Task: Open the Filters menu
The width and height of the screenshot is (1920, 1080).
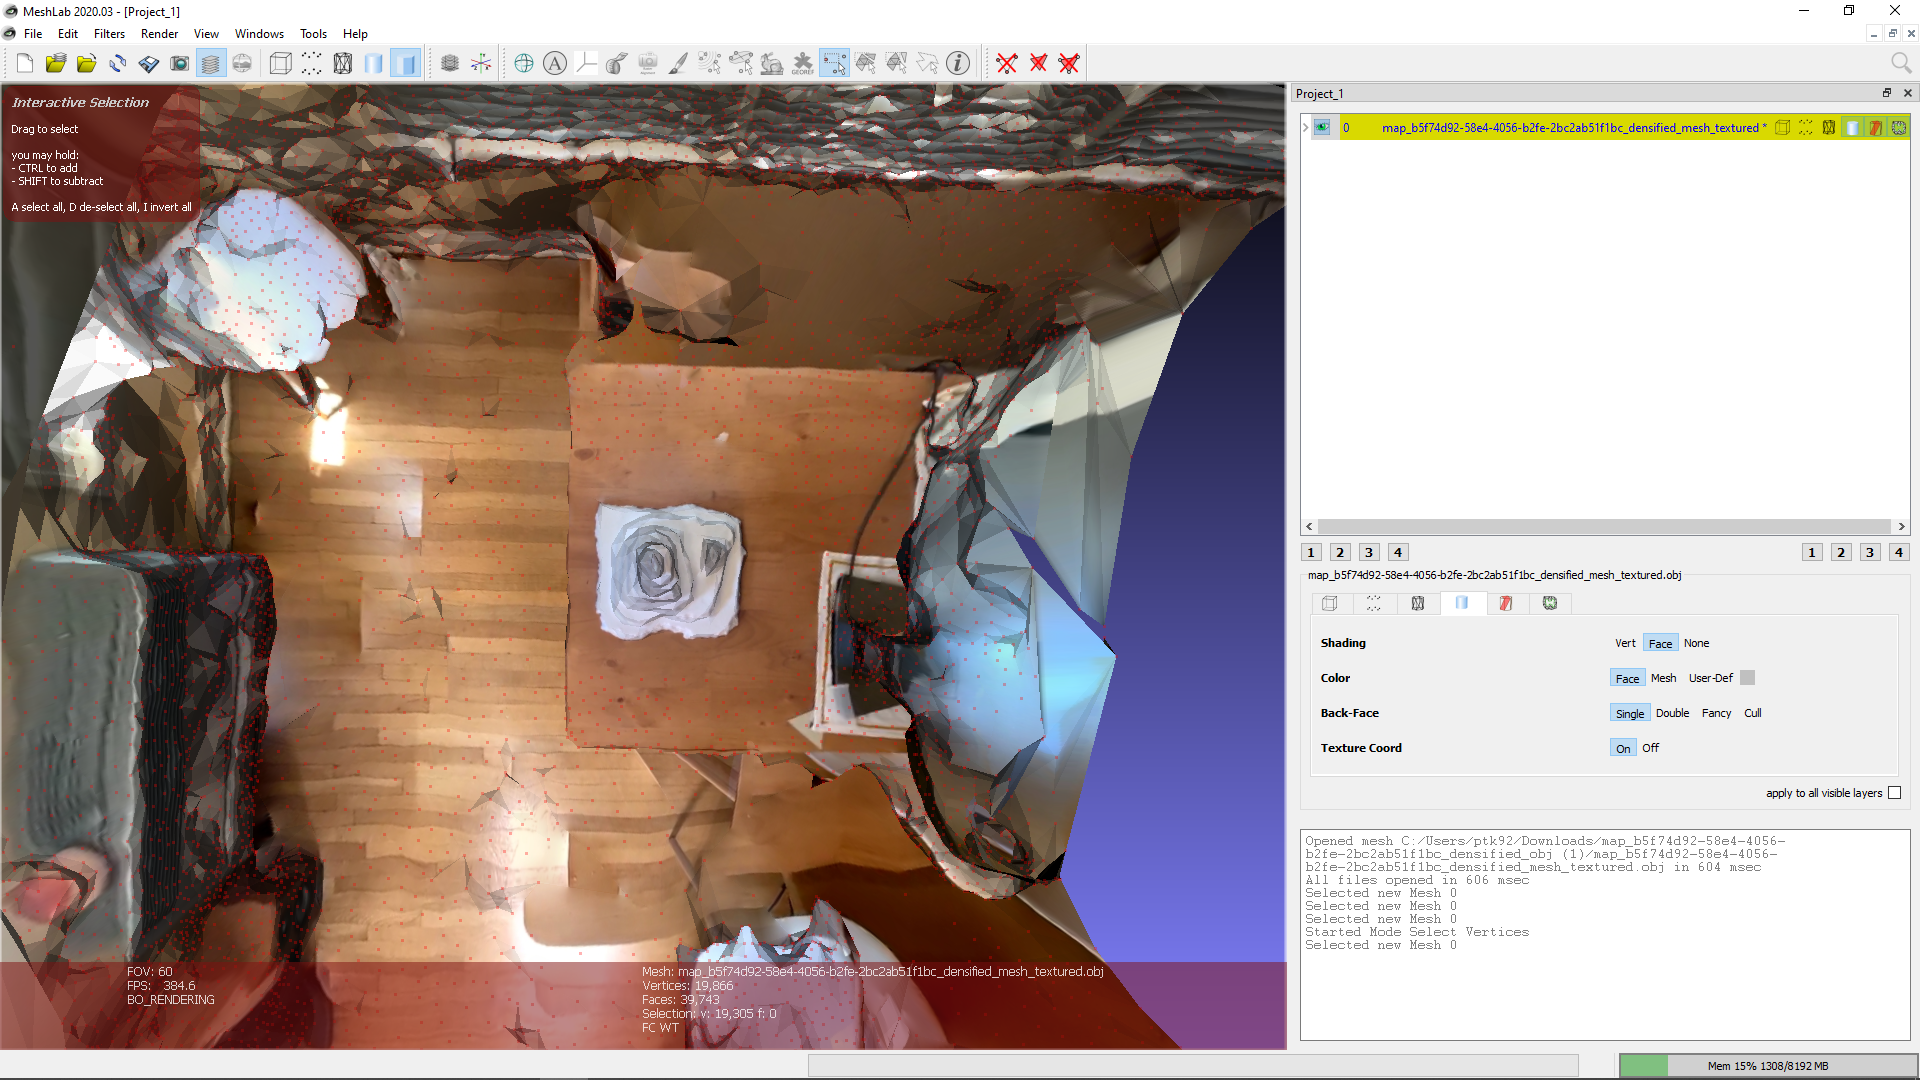Action: tap(109, 33)
